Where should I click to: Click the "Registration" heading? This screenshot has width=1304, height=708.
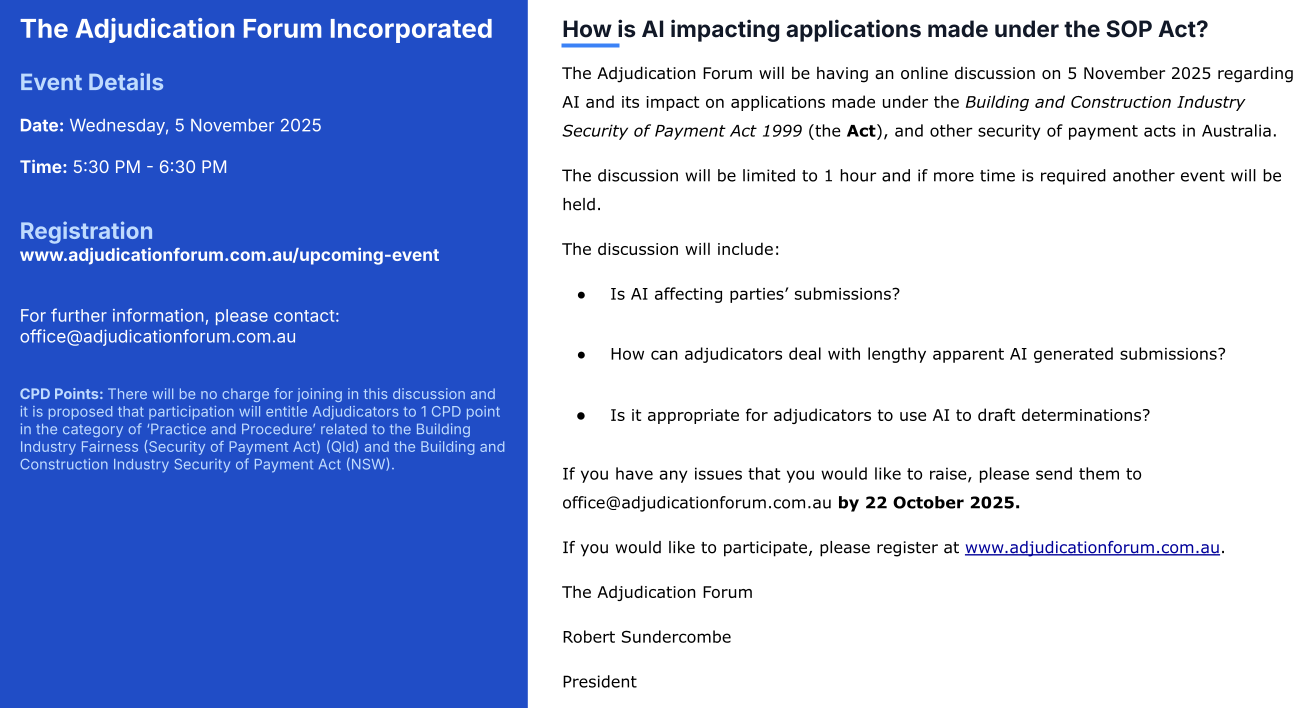tap(87, 231)
